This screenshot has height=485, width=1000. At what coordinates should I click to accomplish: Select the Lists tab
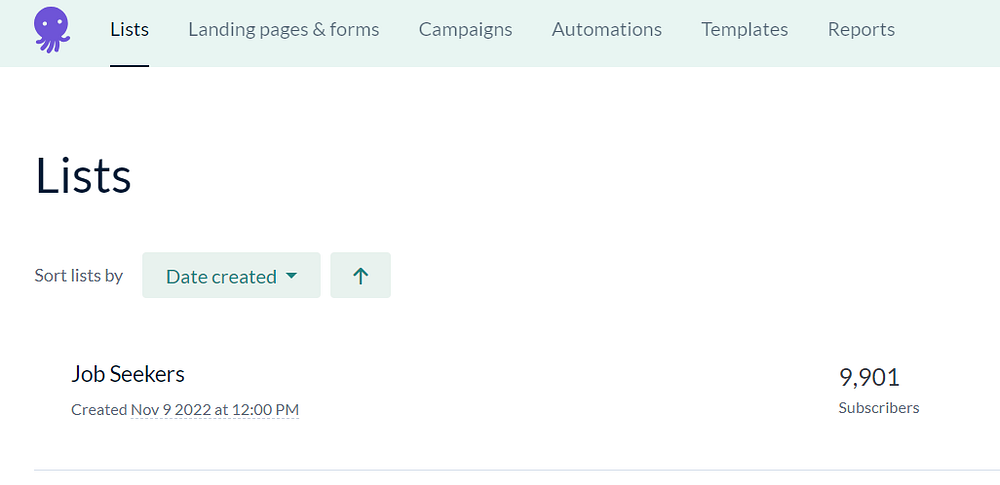point(129,30)
